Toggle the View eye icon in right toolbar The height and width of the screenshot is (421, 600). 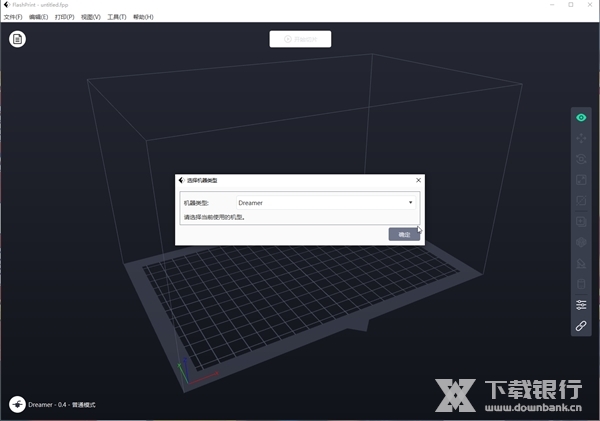pyautogui.click(x=581, y=117)
